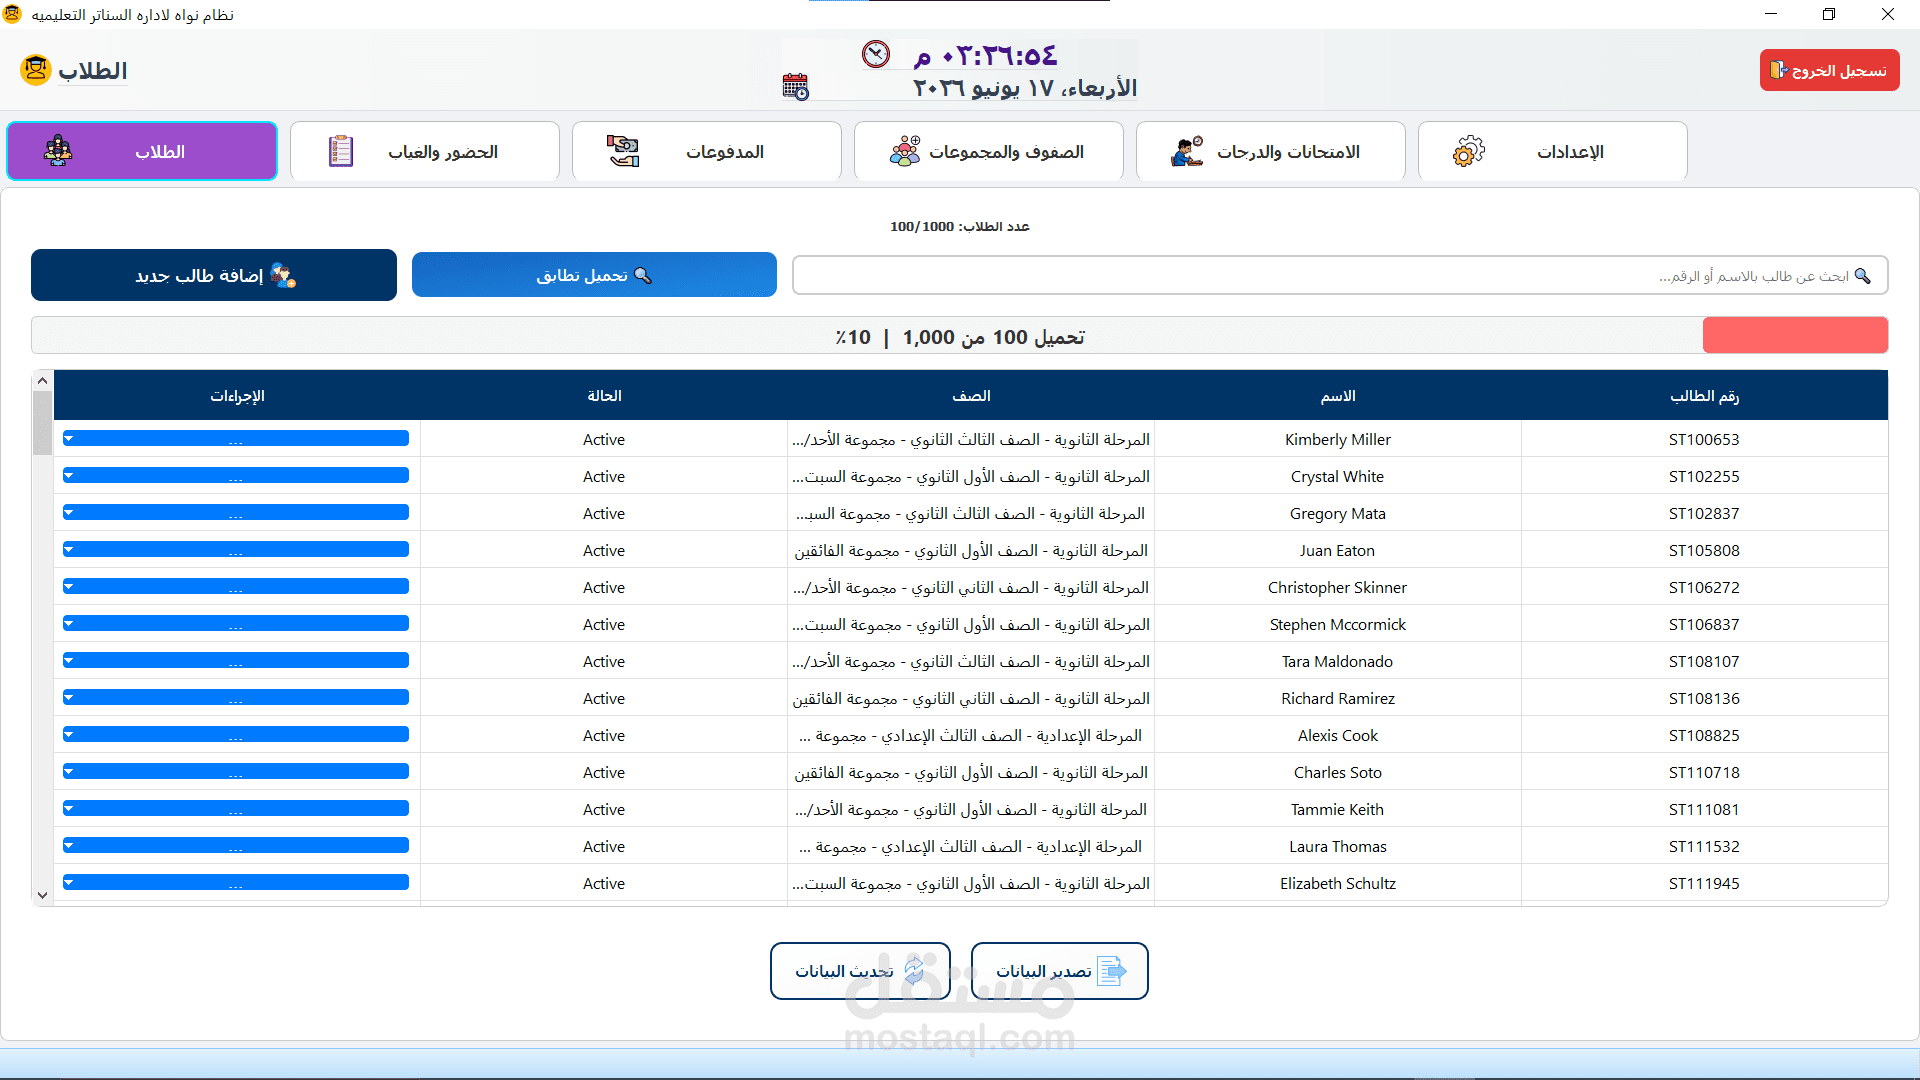Open actions dropdown for Elizabeth Schultz

click(x=236, y=882)
